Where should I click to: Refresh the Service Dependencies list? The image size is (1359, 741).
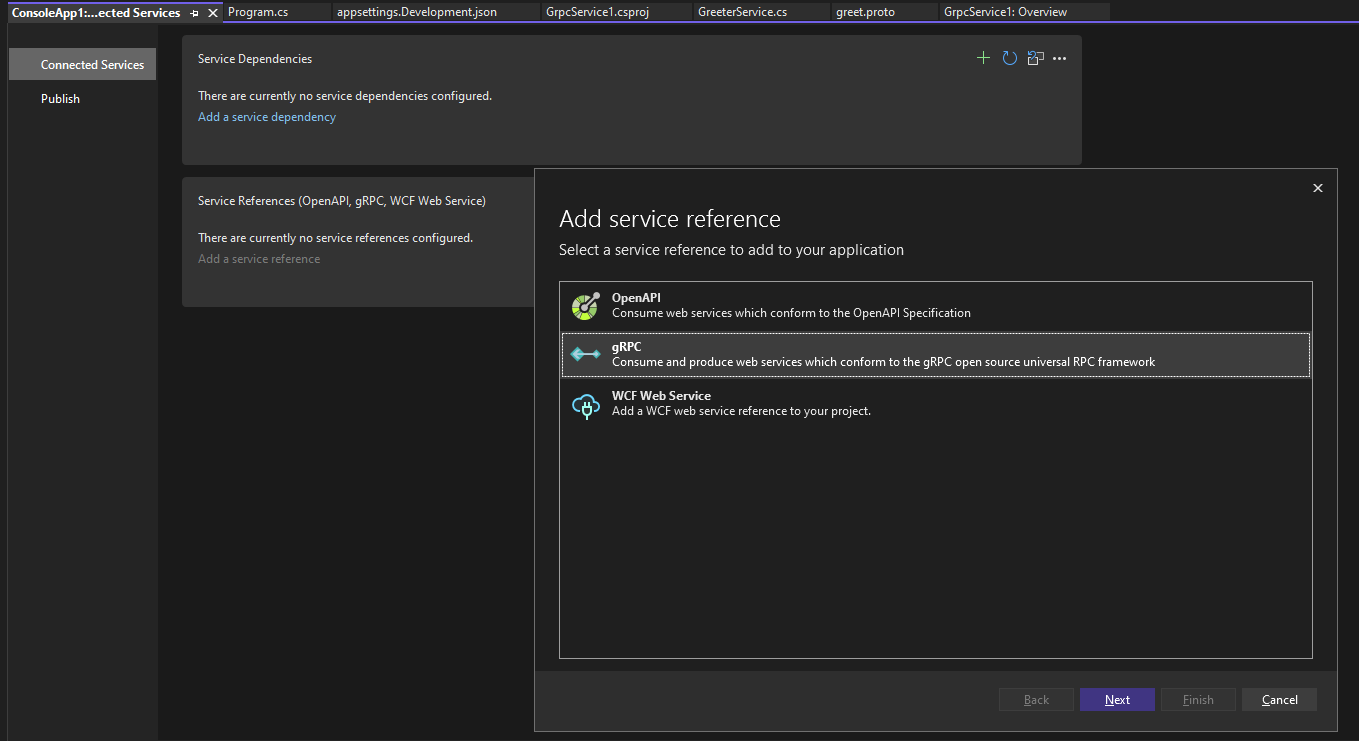[1010, 58]
